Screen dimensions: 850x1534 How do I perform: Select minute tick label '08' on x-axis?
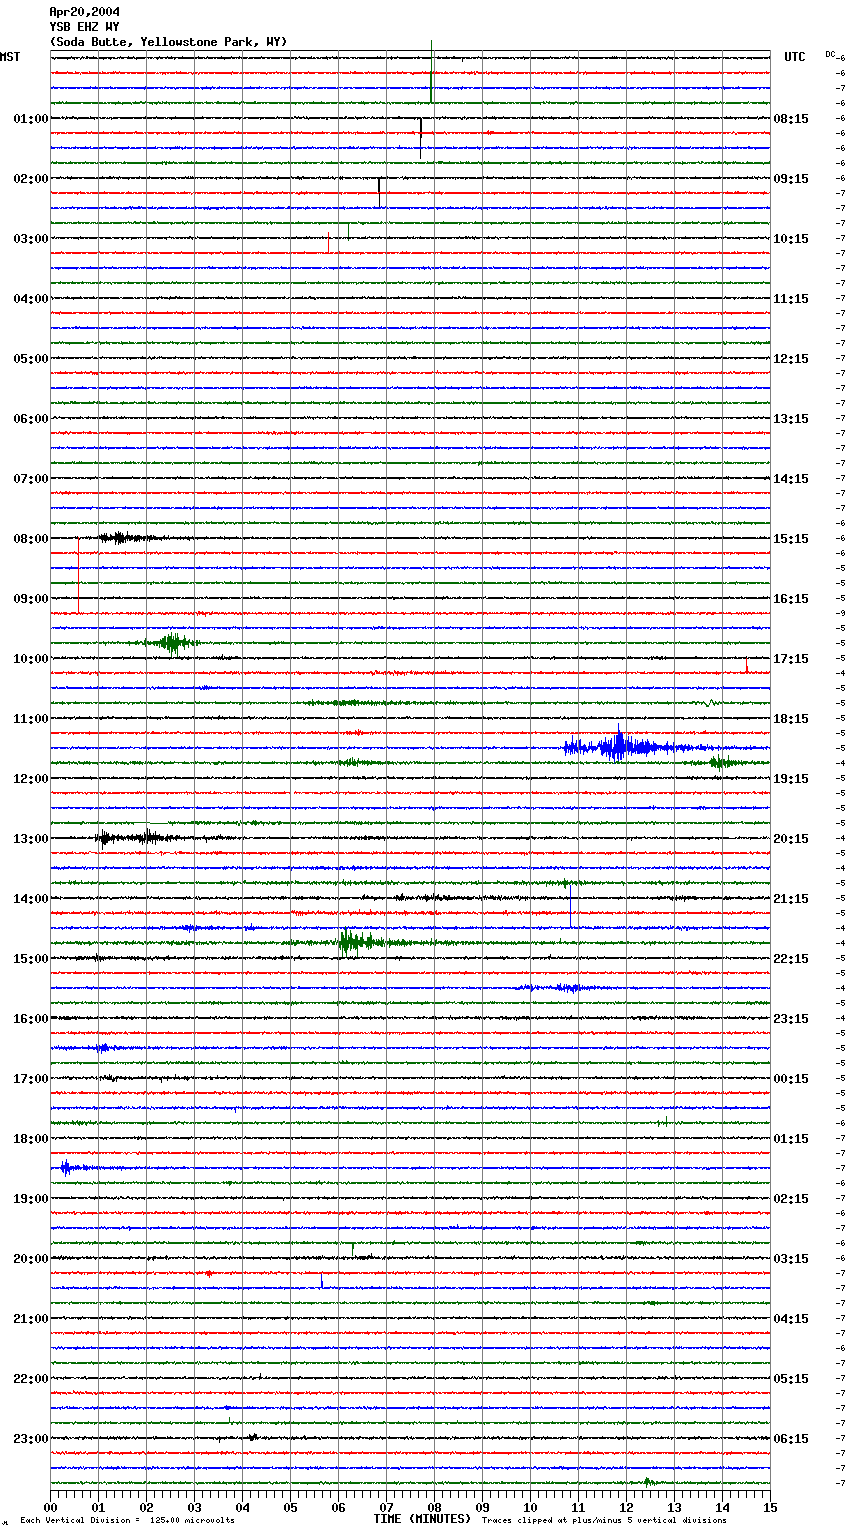[x=434, y=1507]
